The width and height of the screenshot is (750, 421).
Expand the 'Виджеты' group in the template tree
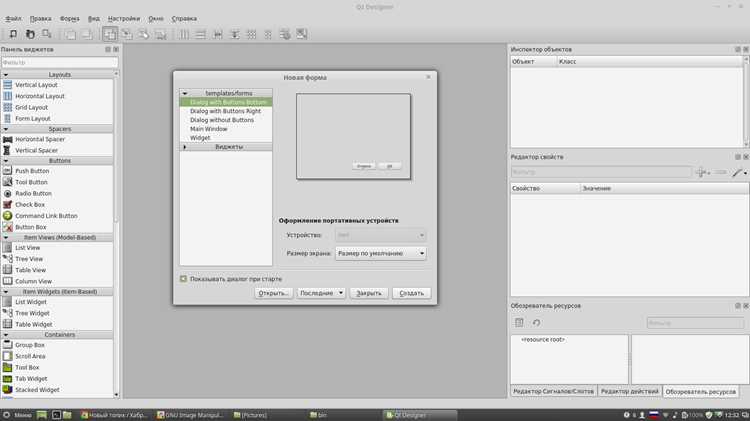[185, 147]
